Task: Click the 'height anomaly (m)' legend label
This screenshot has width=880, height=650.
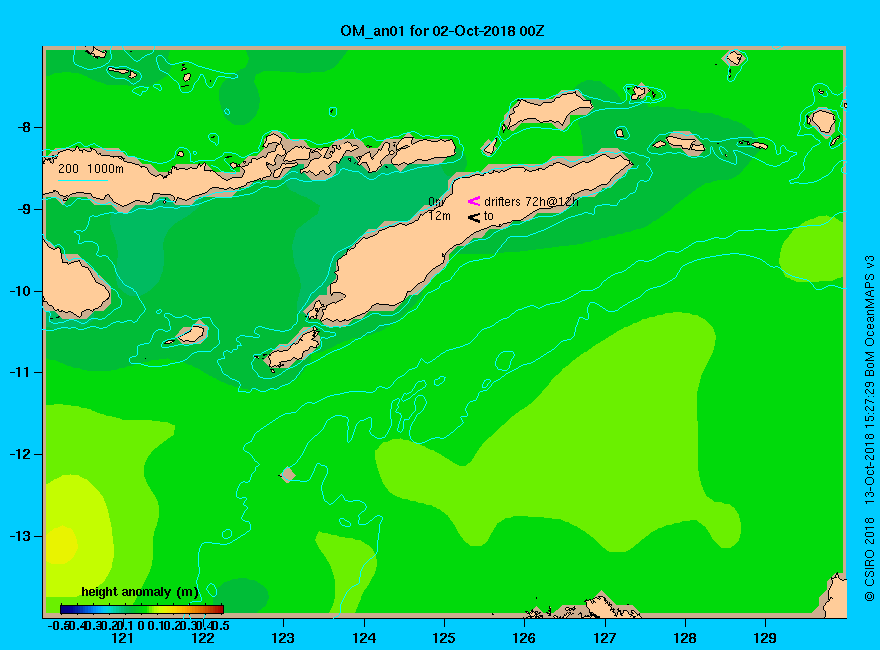Action: pos(140,592)
